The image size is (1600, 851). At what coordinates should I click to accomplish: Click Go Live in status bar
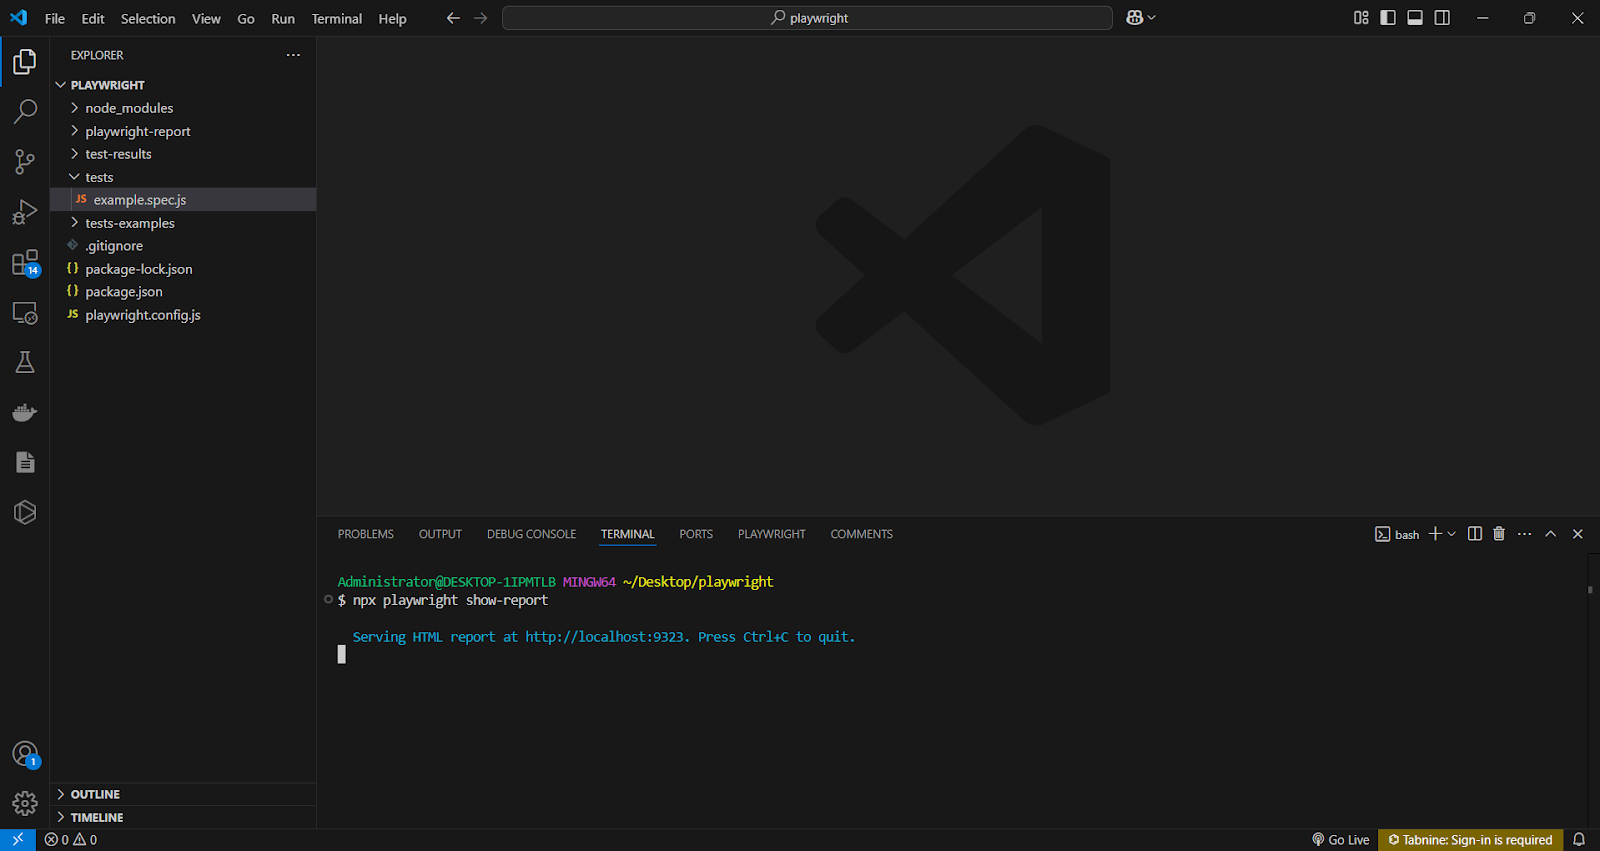pos(1340,840)
